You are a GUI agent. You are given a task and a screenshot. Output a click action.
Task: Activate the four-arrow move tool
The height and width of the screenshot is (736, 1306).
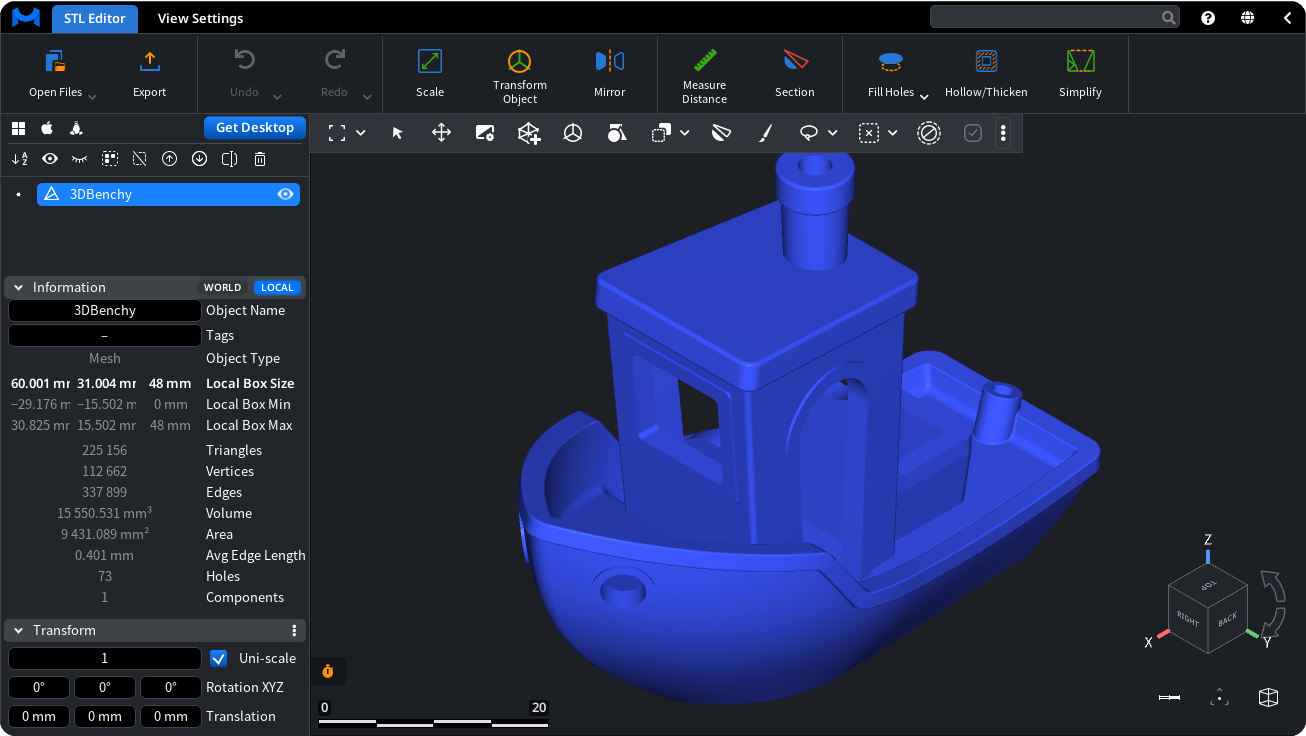click(441, 133)
